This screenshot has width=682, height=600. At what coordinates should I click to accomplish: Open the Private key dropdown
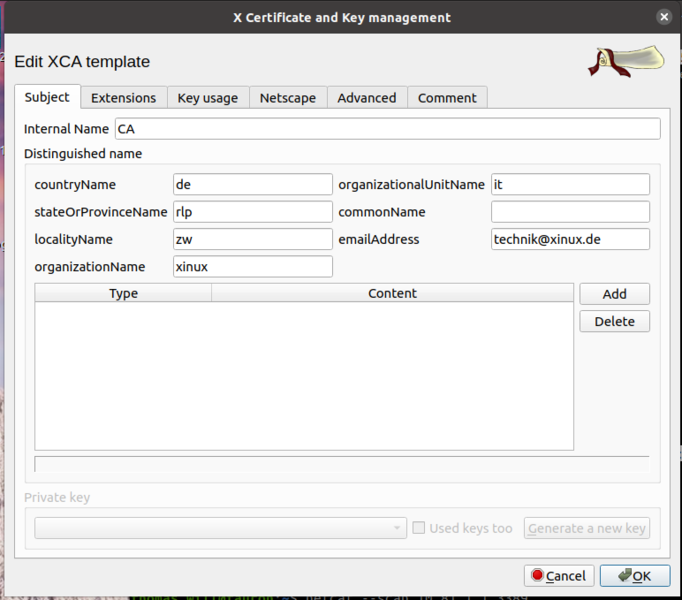click(x=220, y=528)
